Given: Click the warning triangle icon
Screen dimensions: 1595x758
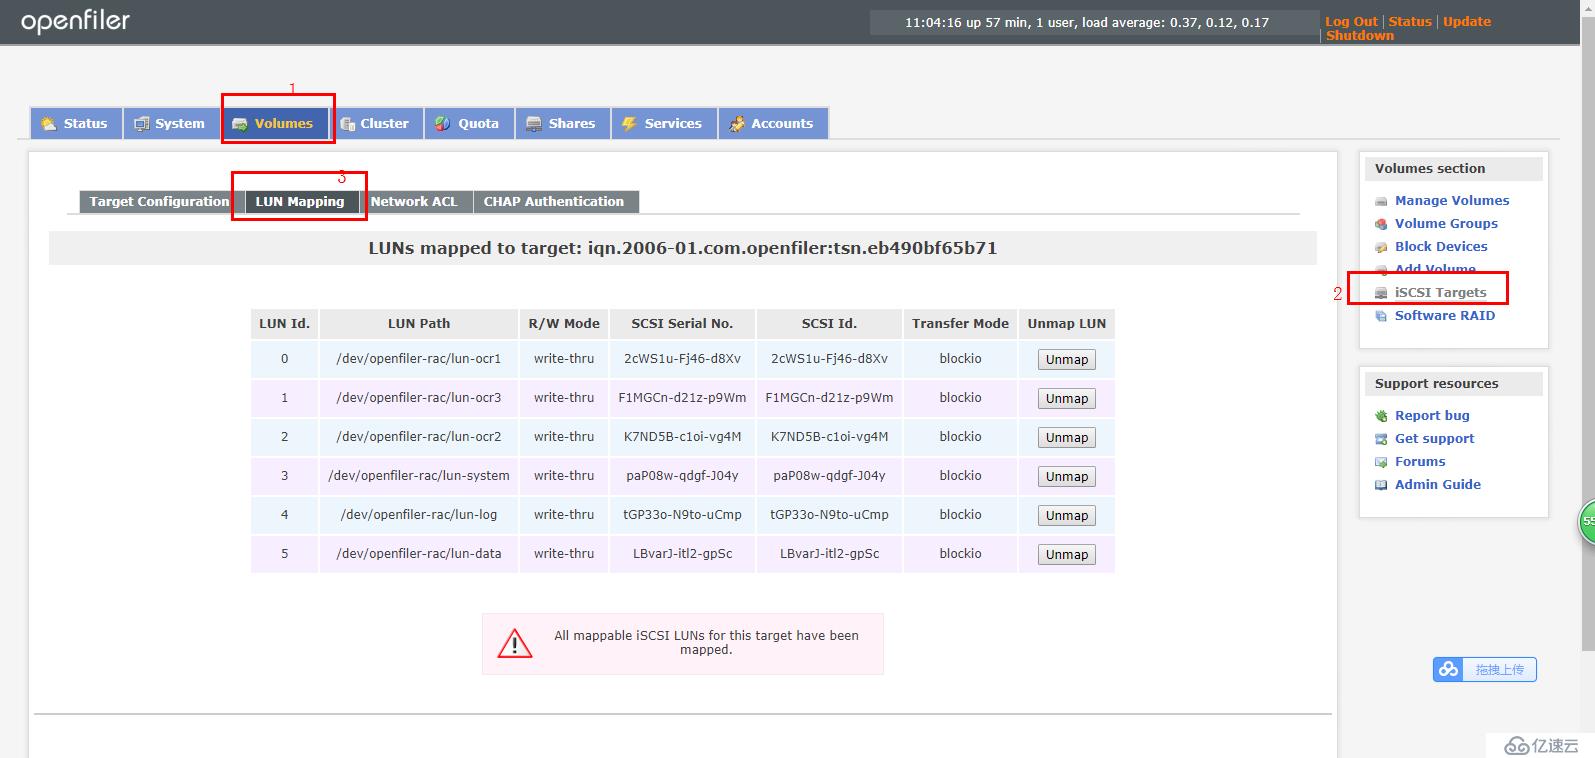Looking at the screenshot, I should pos(515,643).
